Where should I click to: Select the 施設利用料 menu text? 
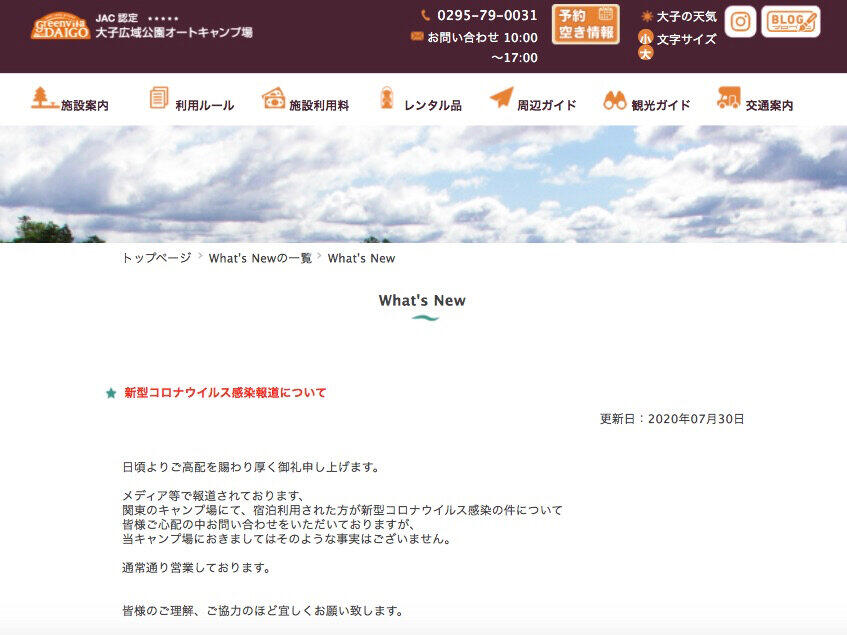pos(319,105)
